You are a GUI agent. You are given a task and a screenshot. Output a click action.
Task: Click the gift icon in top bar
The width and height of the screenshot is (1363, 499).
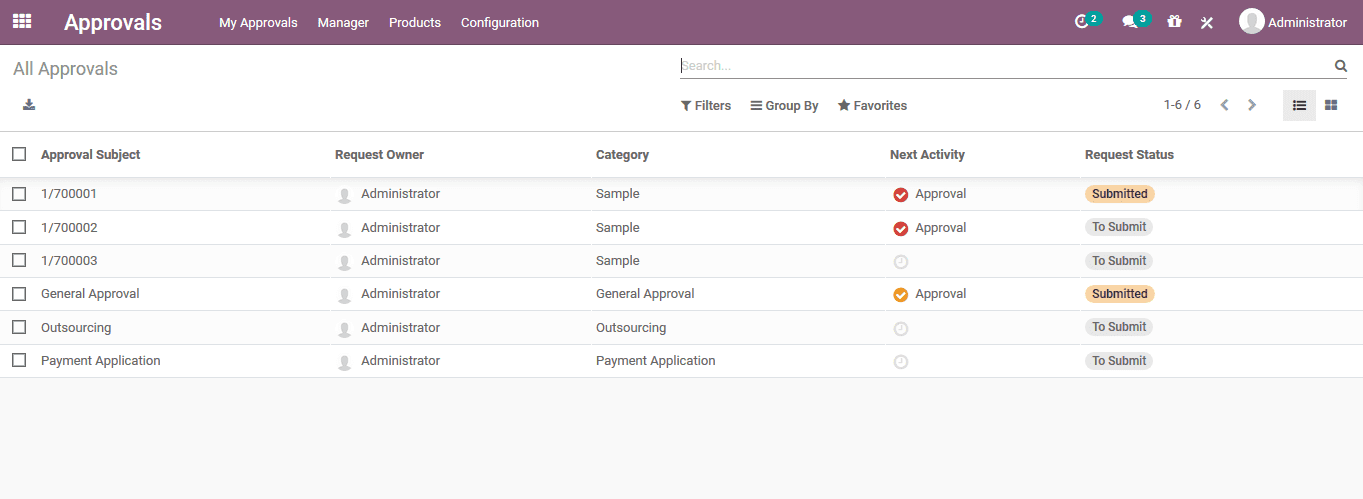click(x=1174, y=22)
